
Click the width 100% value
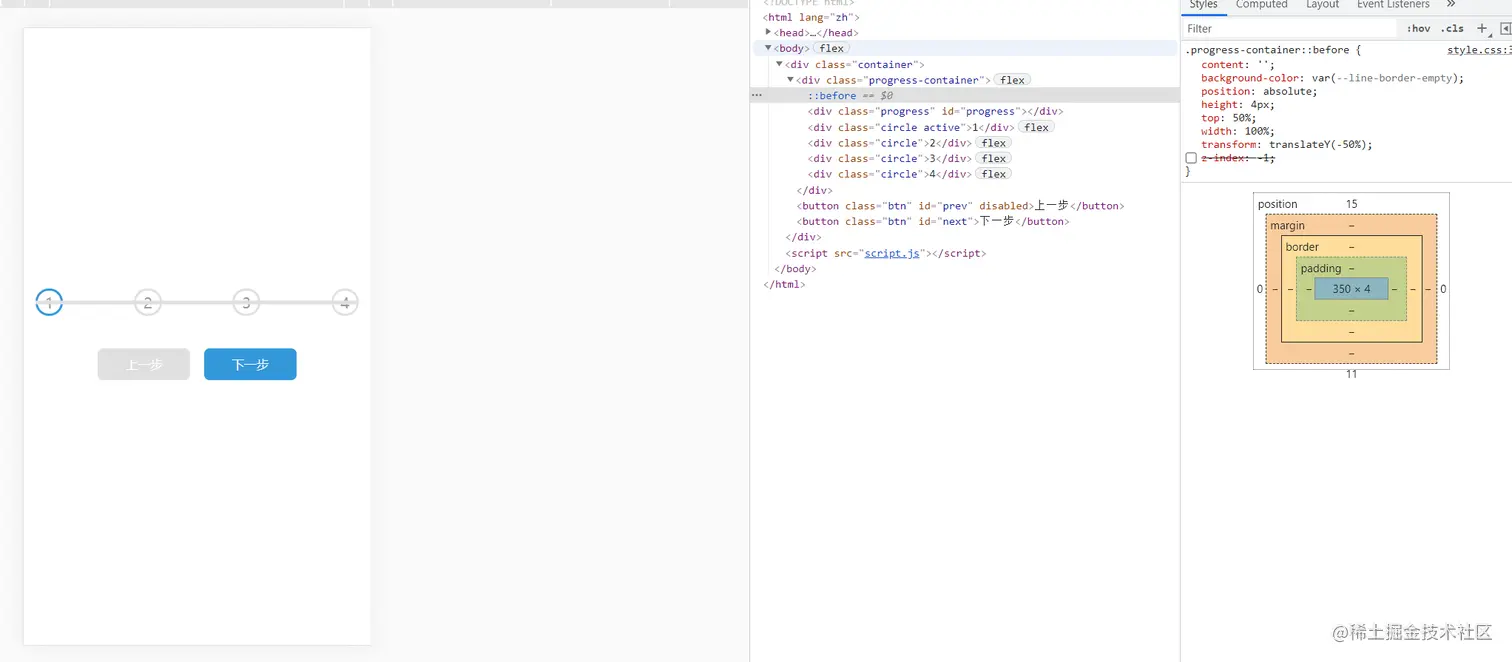coord(1258,131)
